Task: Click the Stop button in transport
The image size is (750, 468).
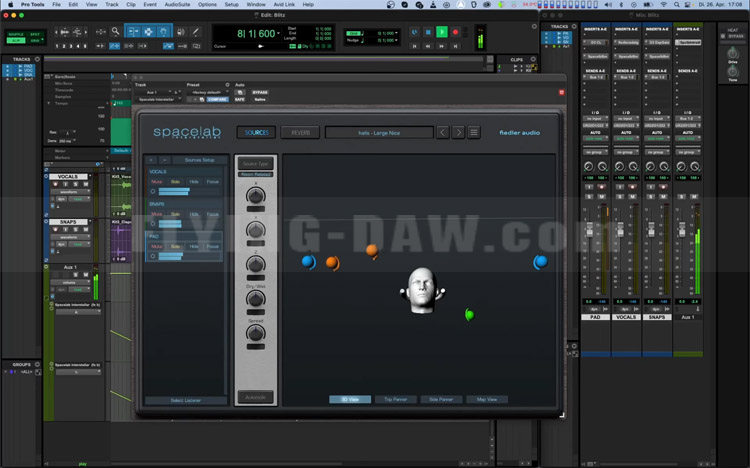Action: pos(428,32)
